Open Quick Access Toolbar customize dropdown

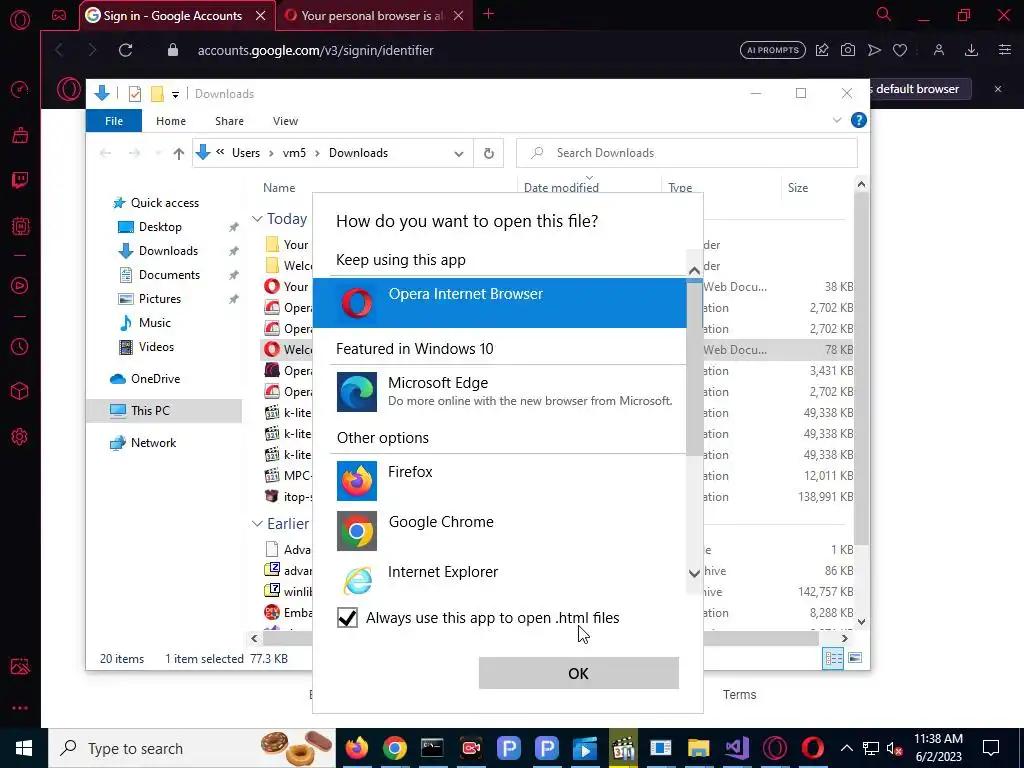[175, 95]
